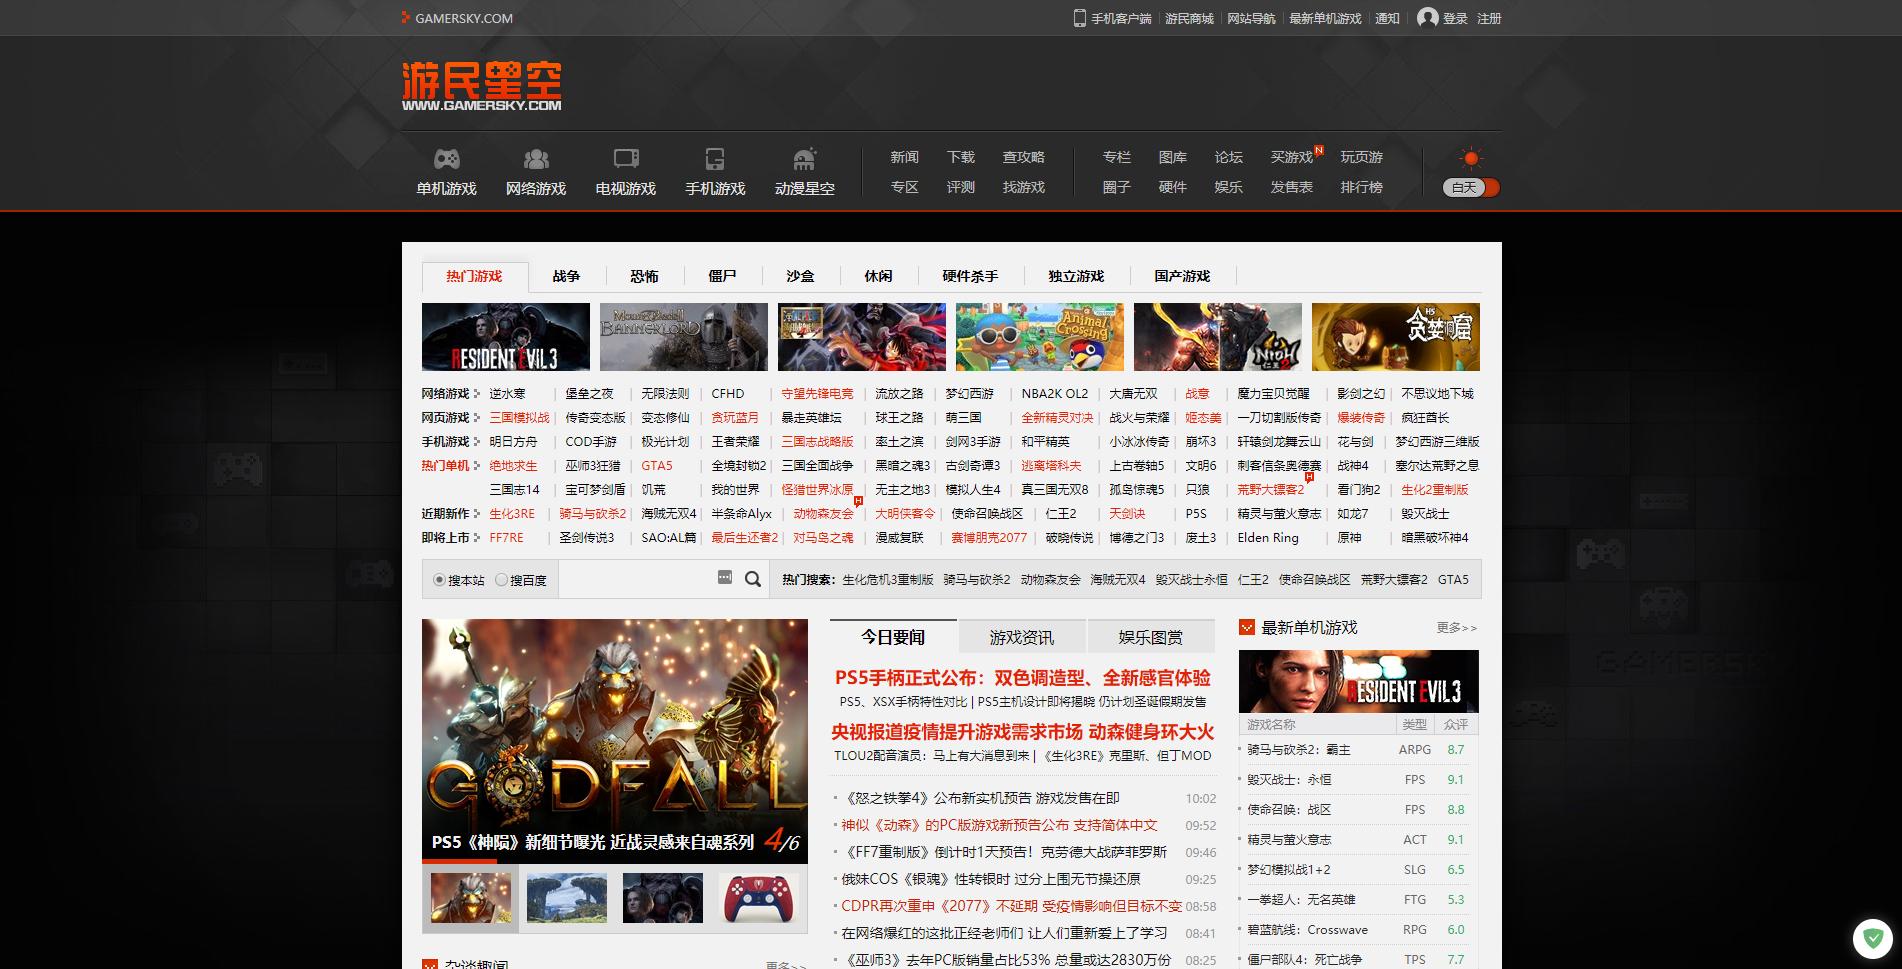Open the 买游戏 navigation link
Screen dimensions: 1902x969
tap(1291, 157)
